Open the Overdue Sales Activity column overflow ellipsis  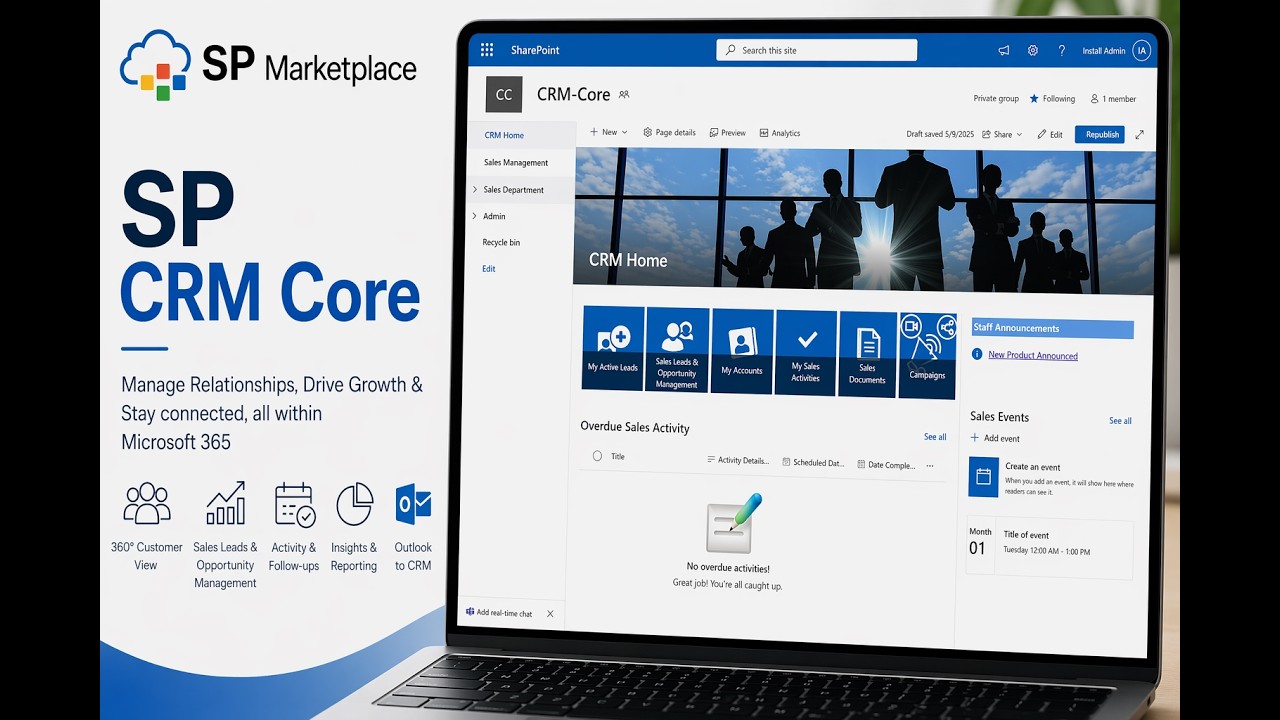pos(930,465)
